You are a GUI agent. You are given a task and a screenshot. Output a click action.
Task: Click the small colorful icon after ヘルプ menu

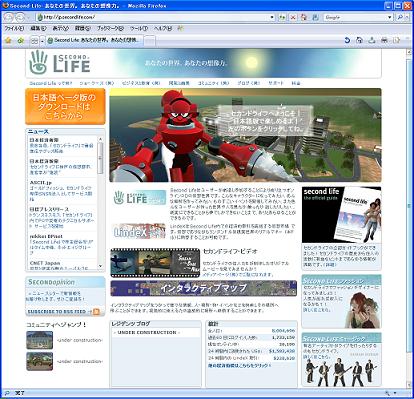(180, 29)
